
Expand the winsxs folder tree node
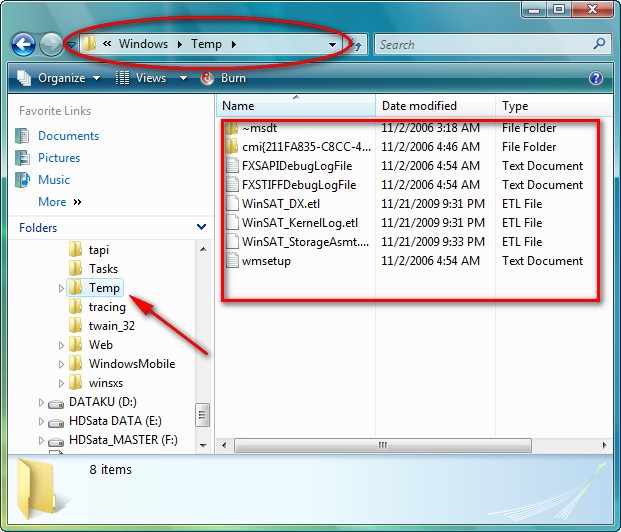61,383
